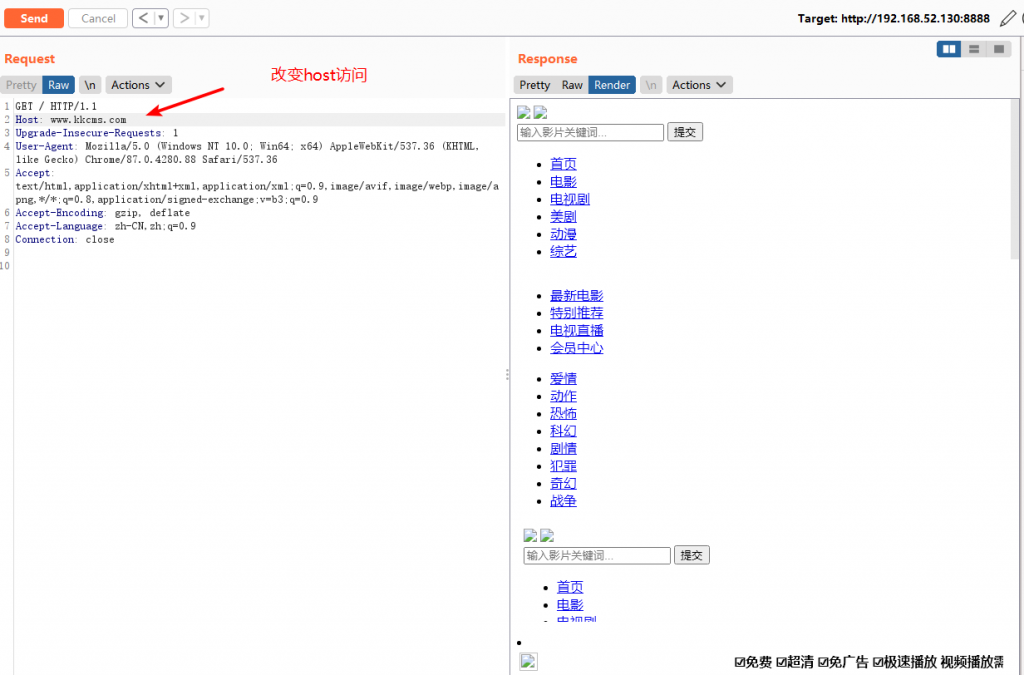Open the 动漫 link
The image size is (1024, 675).
point(563,234)
